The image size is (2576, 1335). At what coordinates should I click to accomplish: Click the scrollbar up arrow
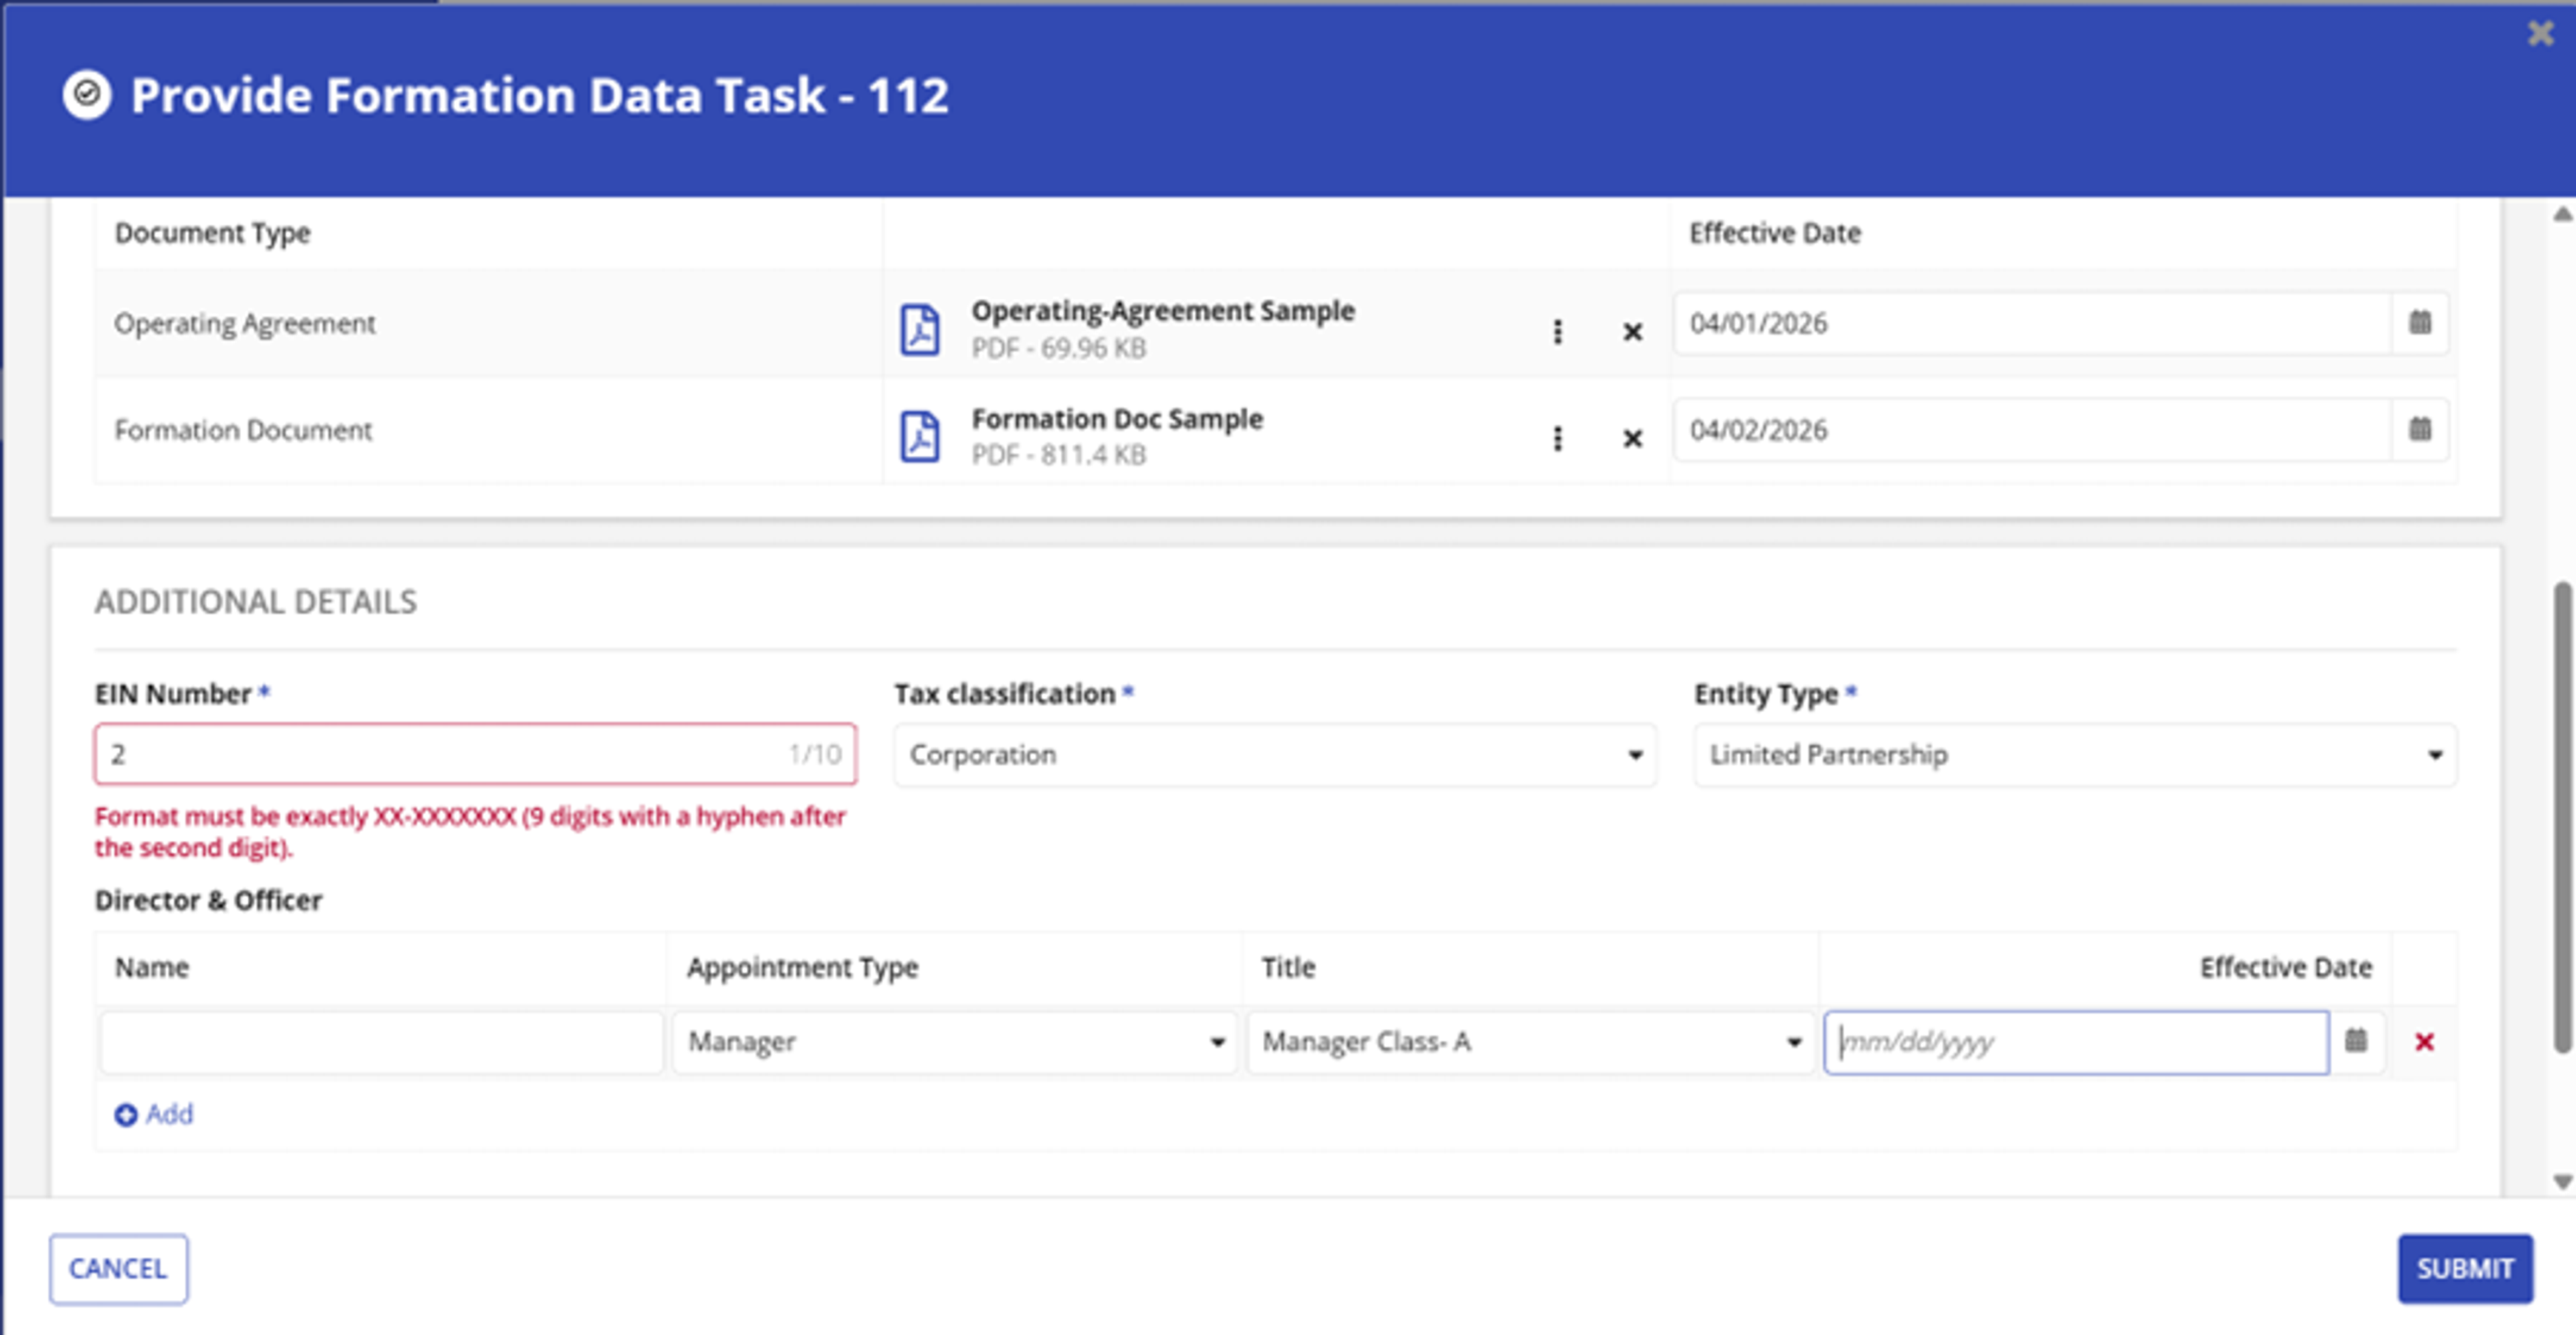tap(2562, 214)
